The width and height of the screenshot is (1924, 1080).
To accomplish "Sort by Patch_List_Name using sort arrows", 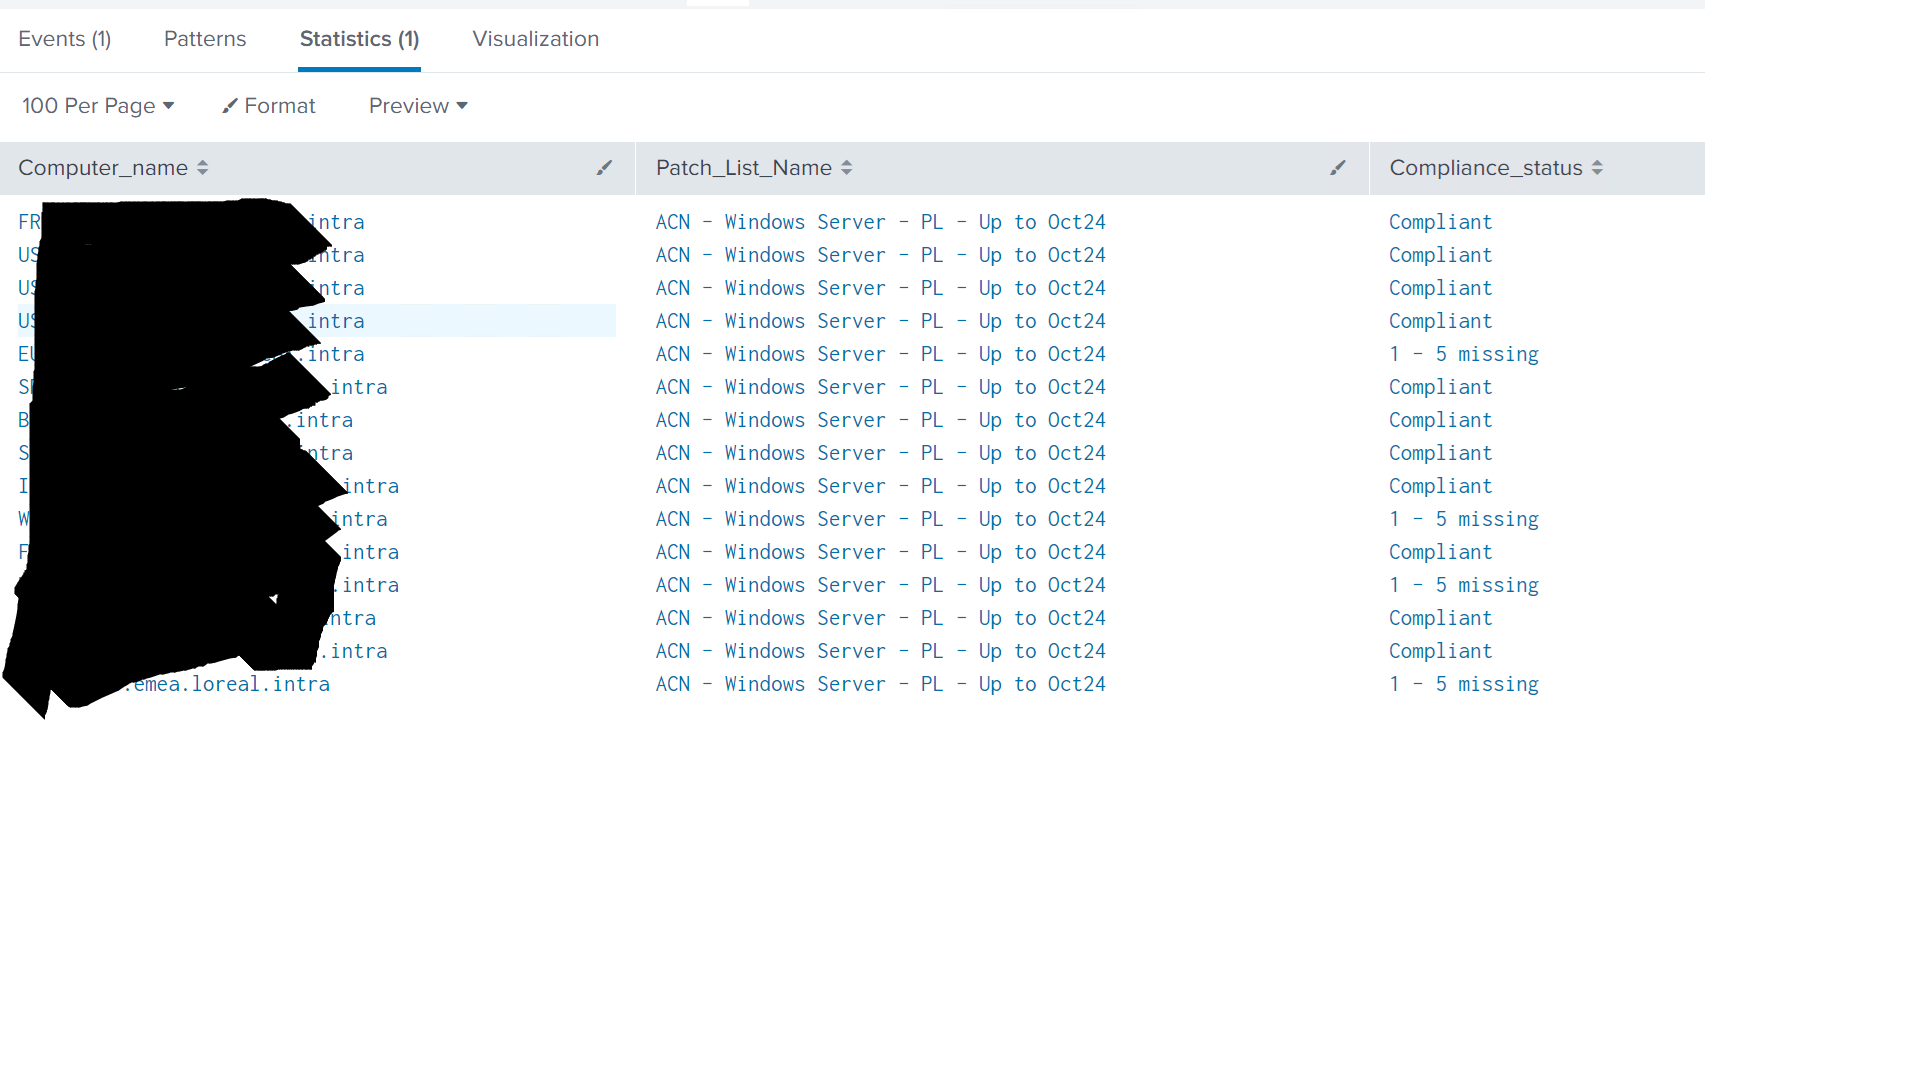I will 847,168.
